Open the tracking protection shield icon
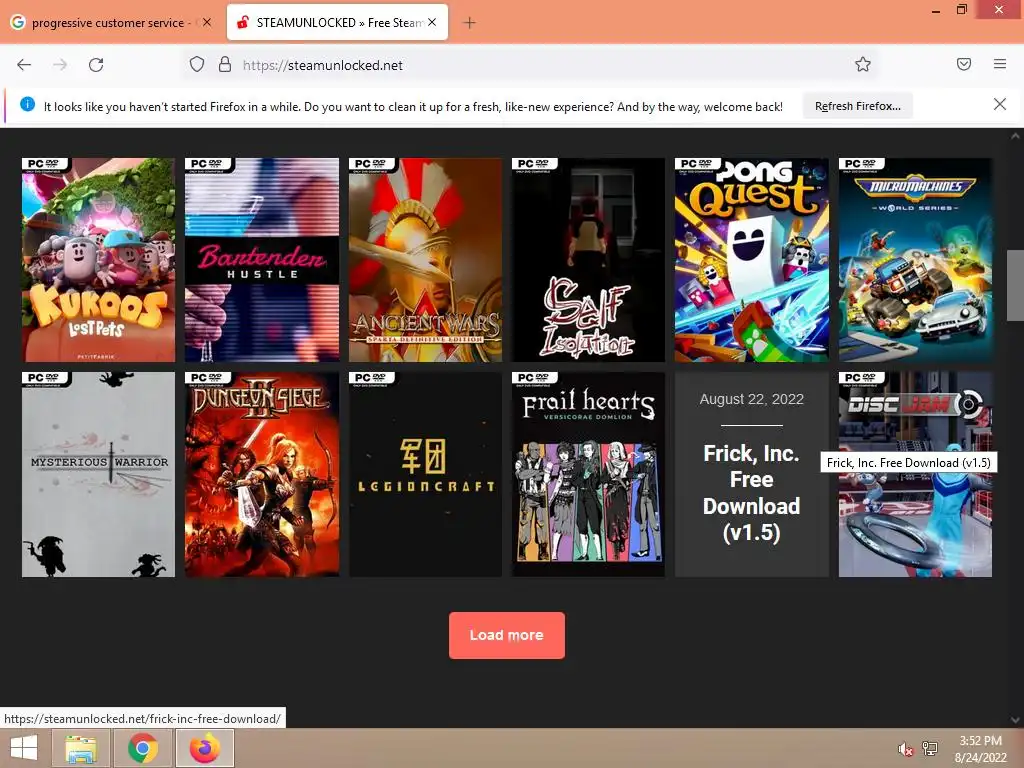 point(197,65)
